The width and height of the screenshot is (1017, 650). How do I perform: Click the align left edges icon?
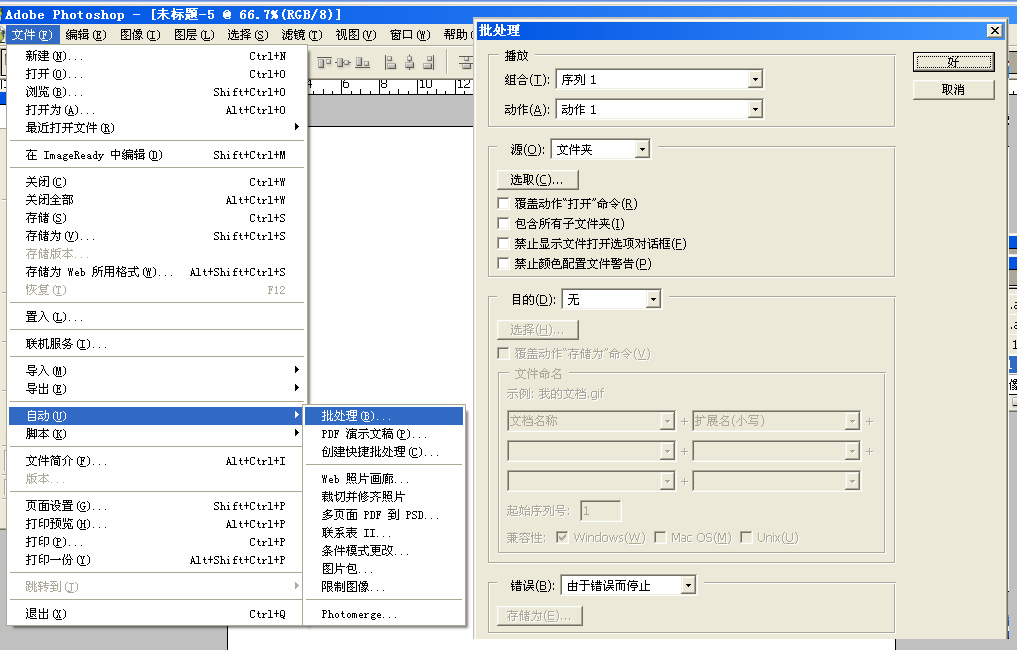(x=390, y=62)
